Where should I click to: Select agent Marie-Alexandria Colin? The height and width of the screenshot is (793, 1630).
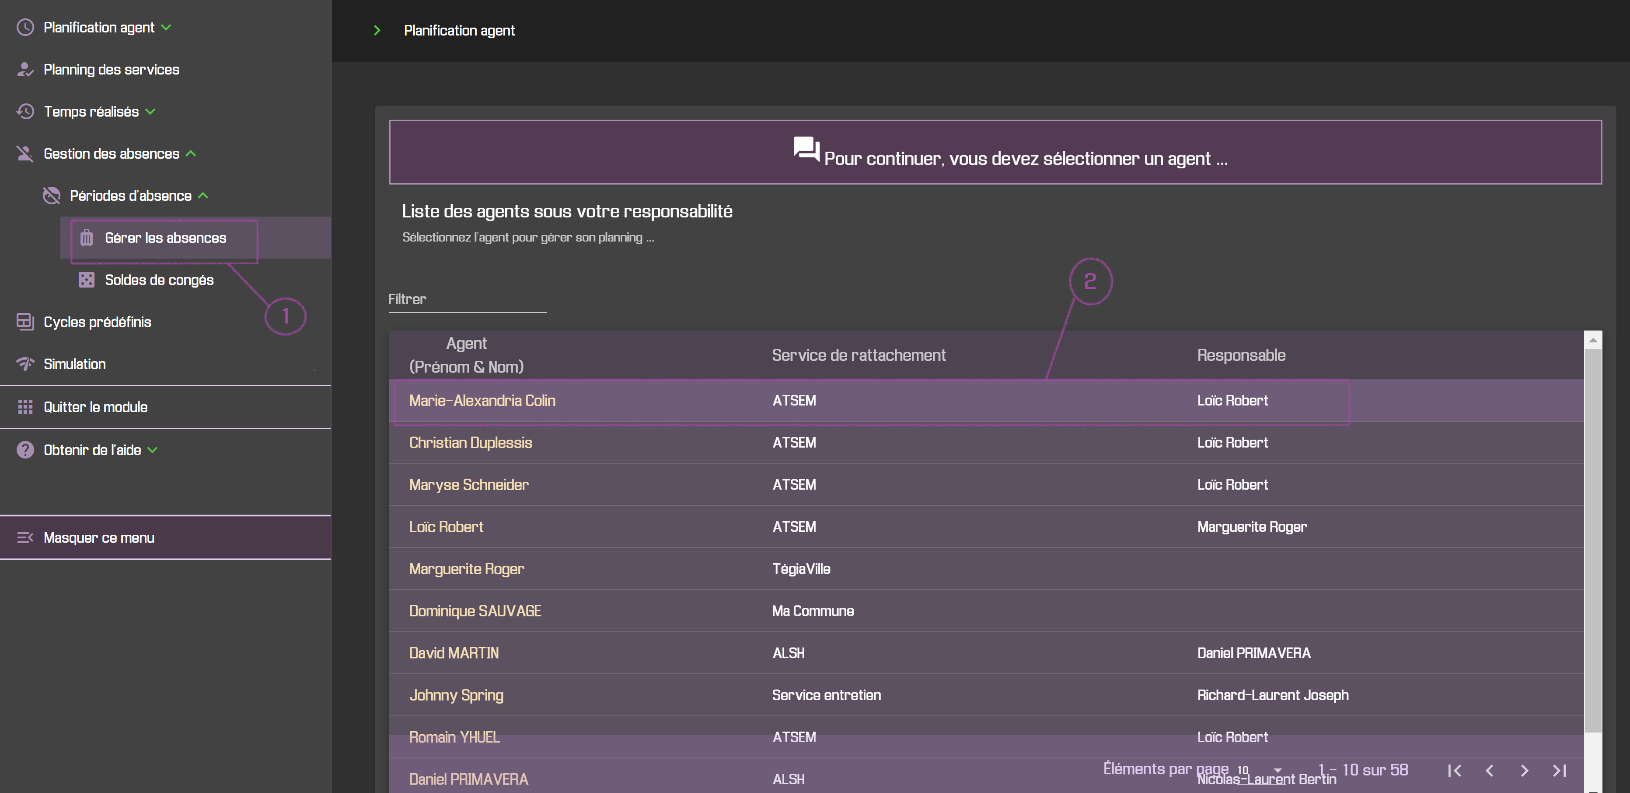482,401
